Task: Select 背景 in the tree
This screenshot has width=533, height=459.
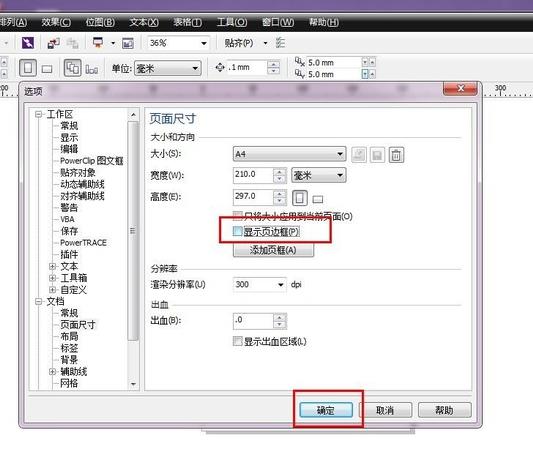Action: click(x=69, y=360)
